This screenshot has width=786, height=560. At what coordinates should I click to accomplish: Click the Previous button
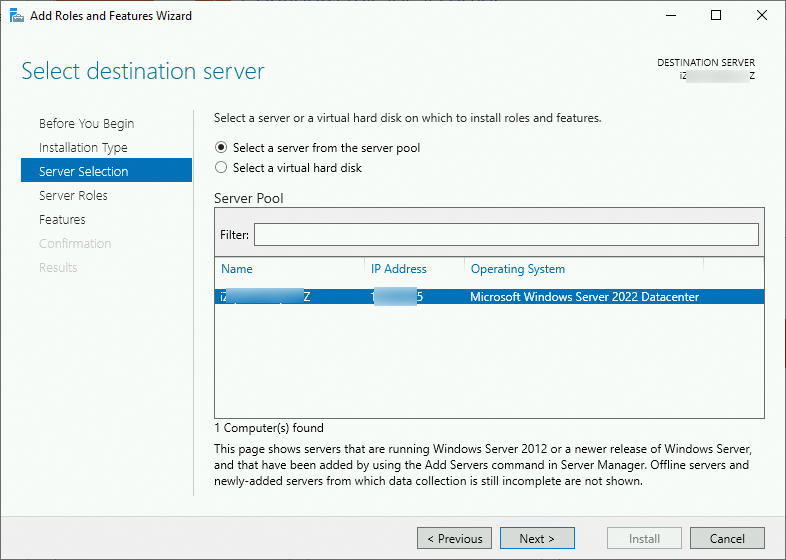point(455,538)
